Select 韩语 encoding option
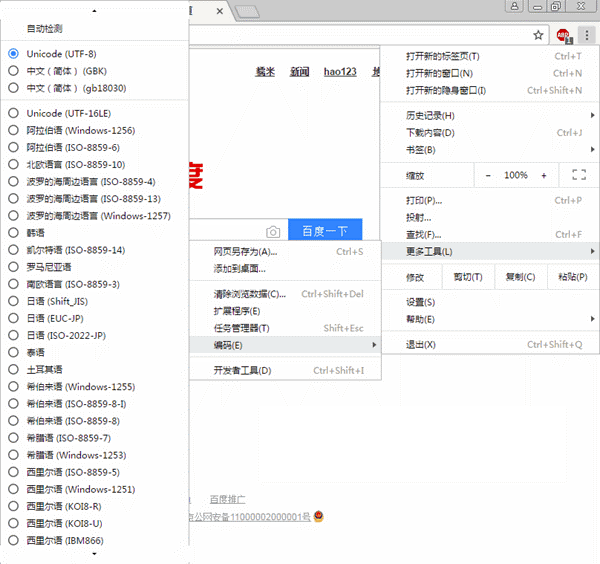Image resolution: width=600 pixels, height=564 pixels. pos(95,233)
